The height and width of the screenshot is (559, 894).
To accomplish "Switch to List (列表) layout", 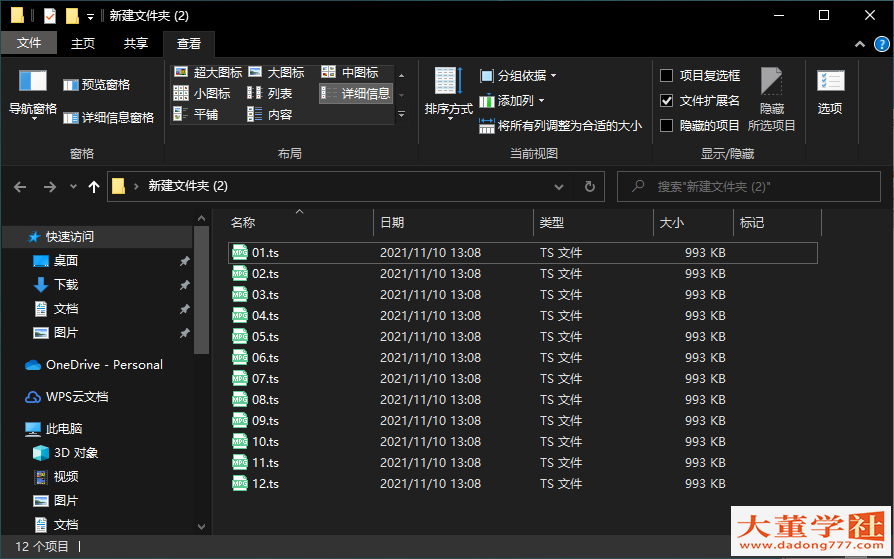I will click(270, 93).
